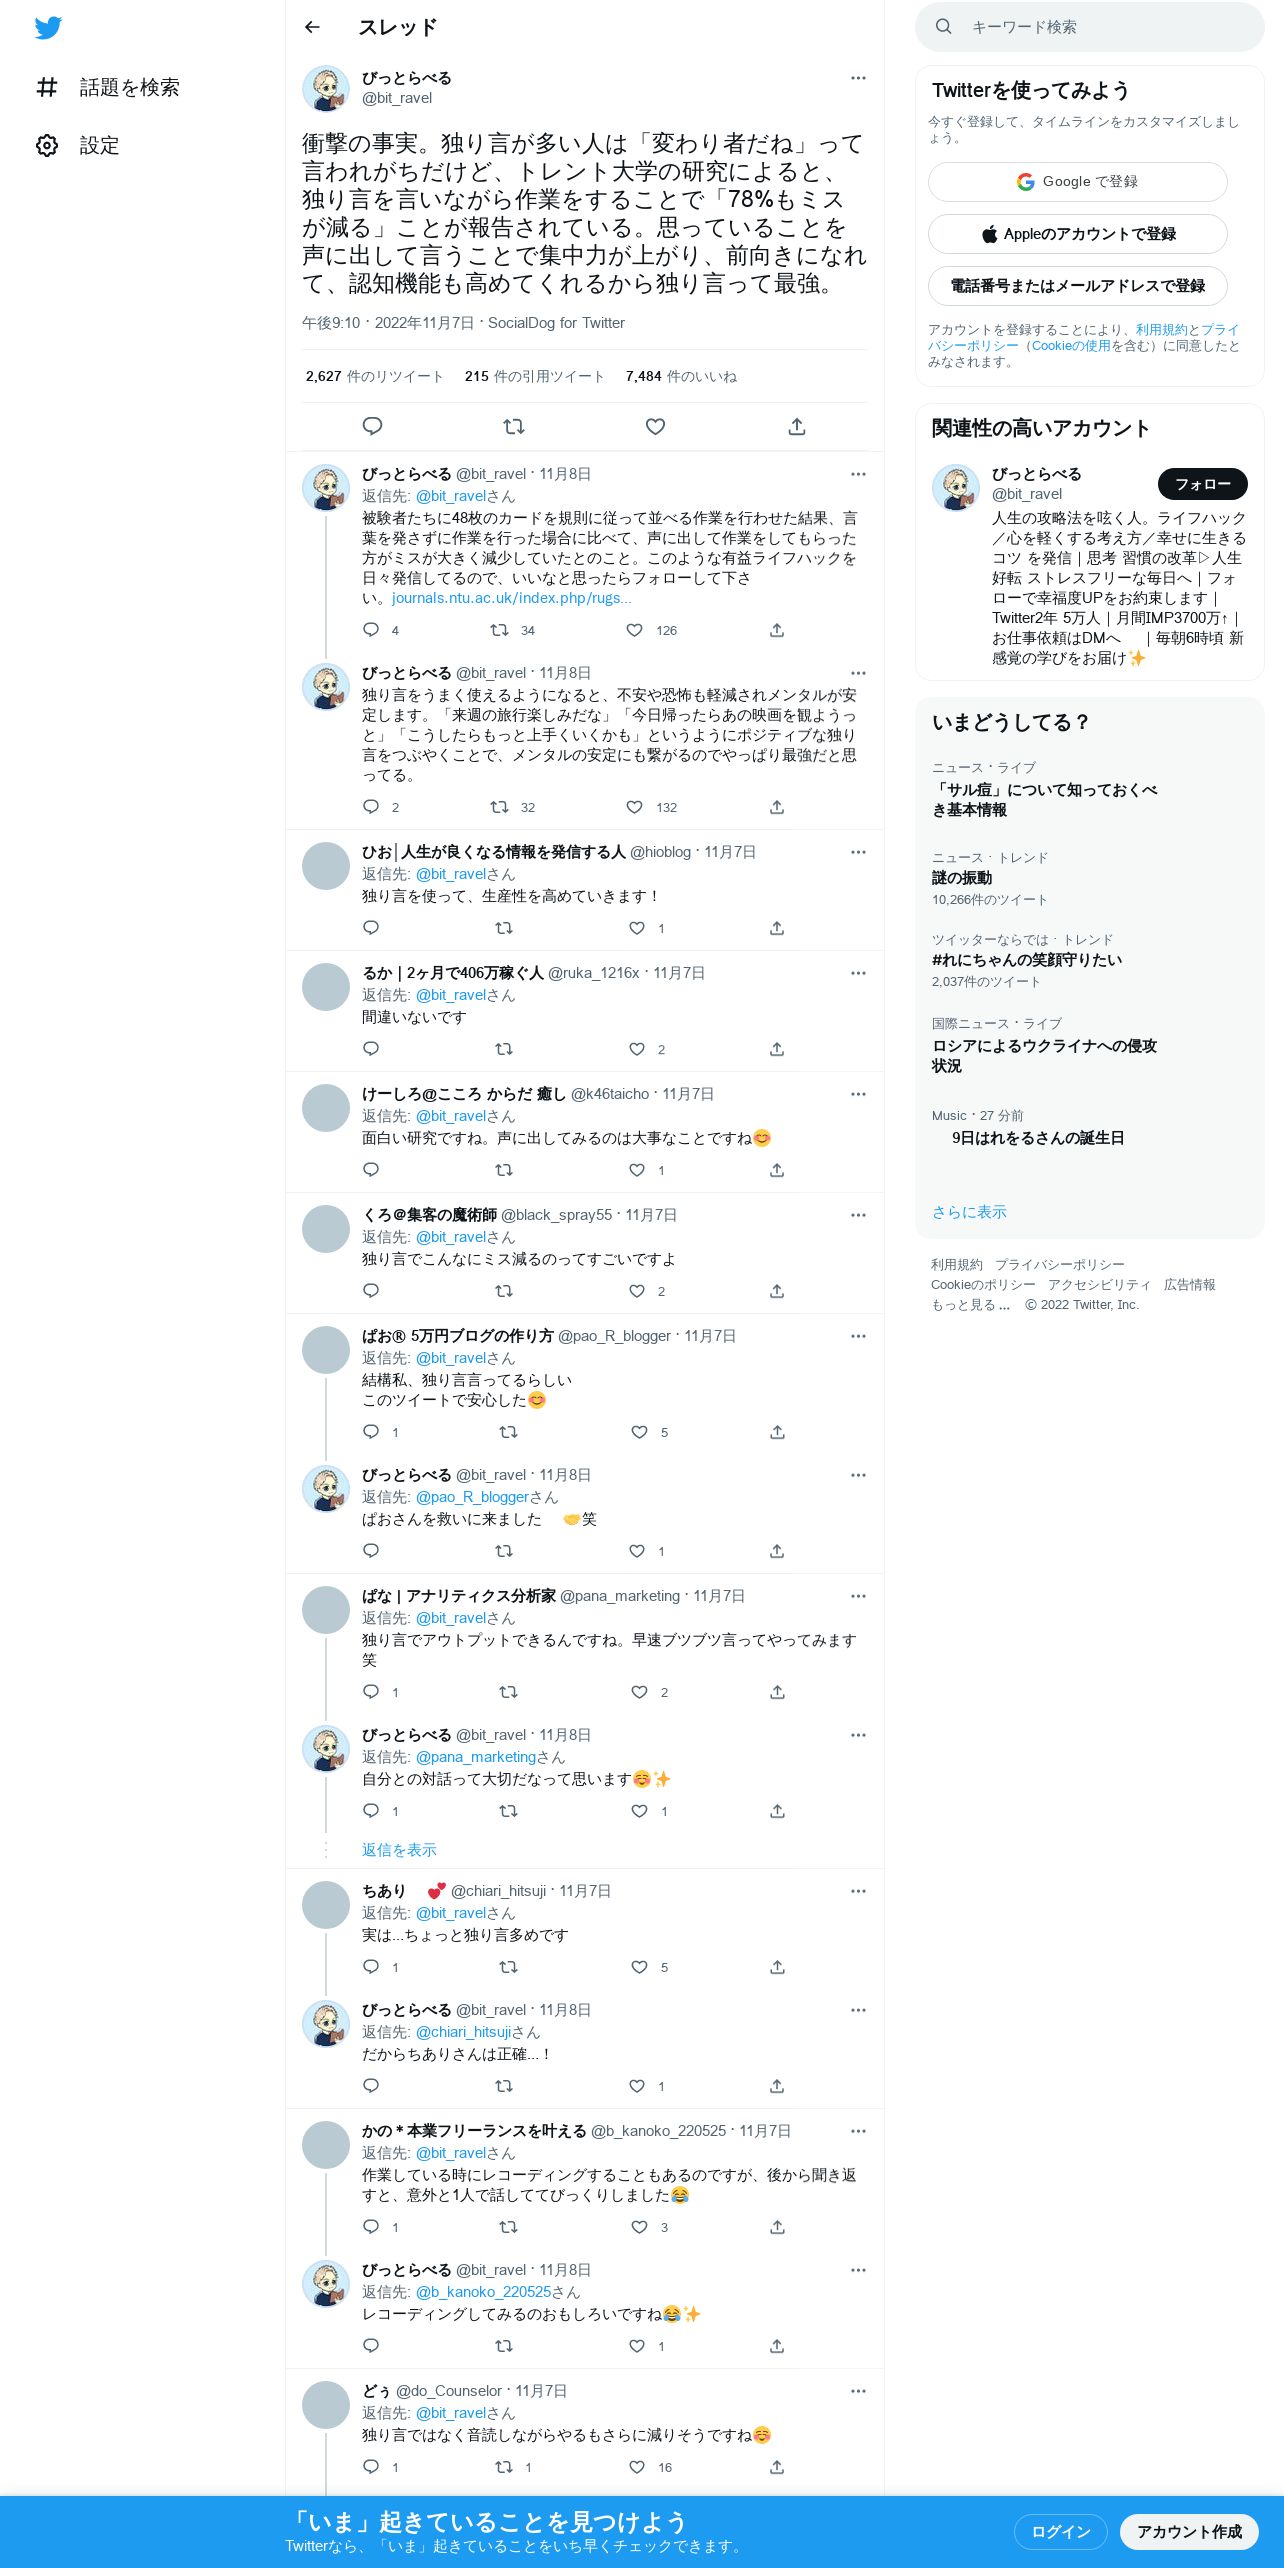Follow びっとらべる with フォロー button
This screenshot has height=2568, width=1284.
point(1203,484)
